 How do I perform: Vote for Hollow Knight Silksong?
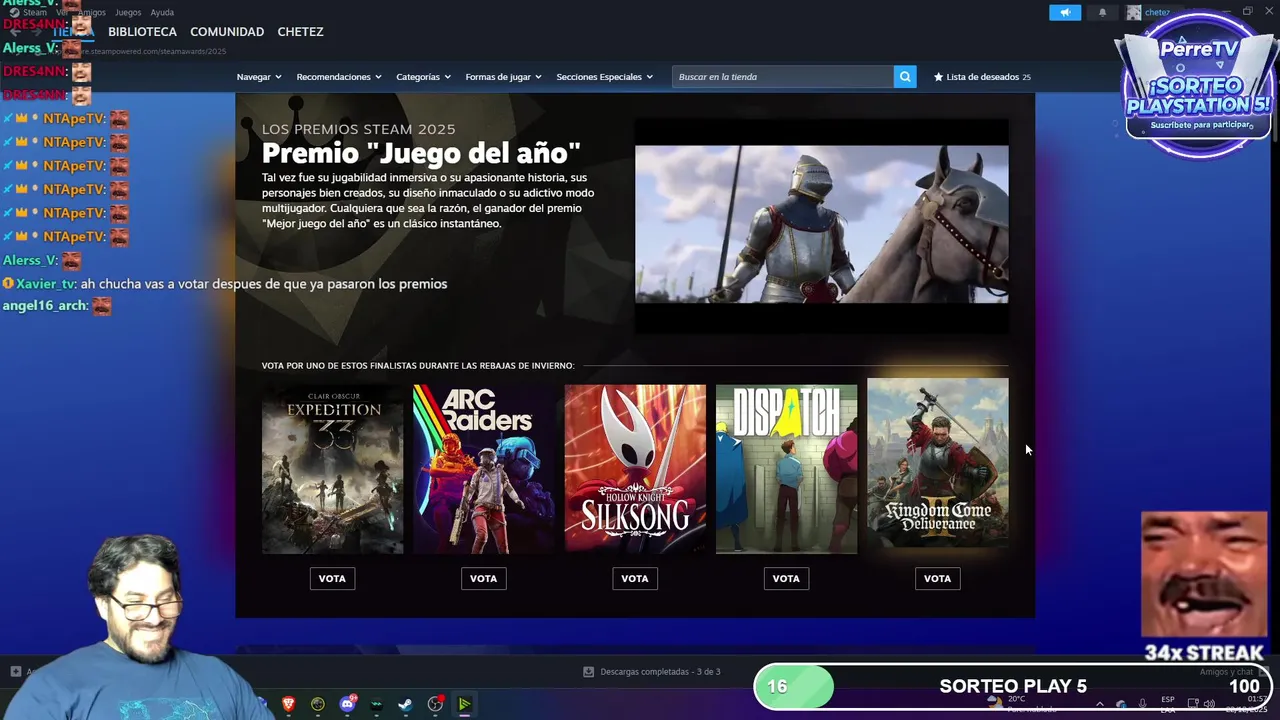[635, 578]
